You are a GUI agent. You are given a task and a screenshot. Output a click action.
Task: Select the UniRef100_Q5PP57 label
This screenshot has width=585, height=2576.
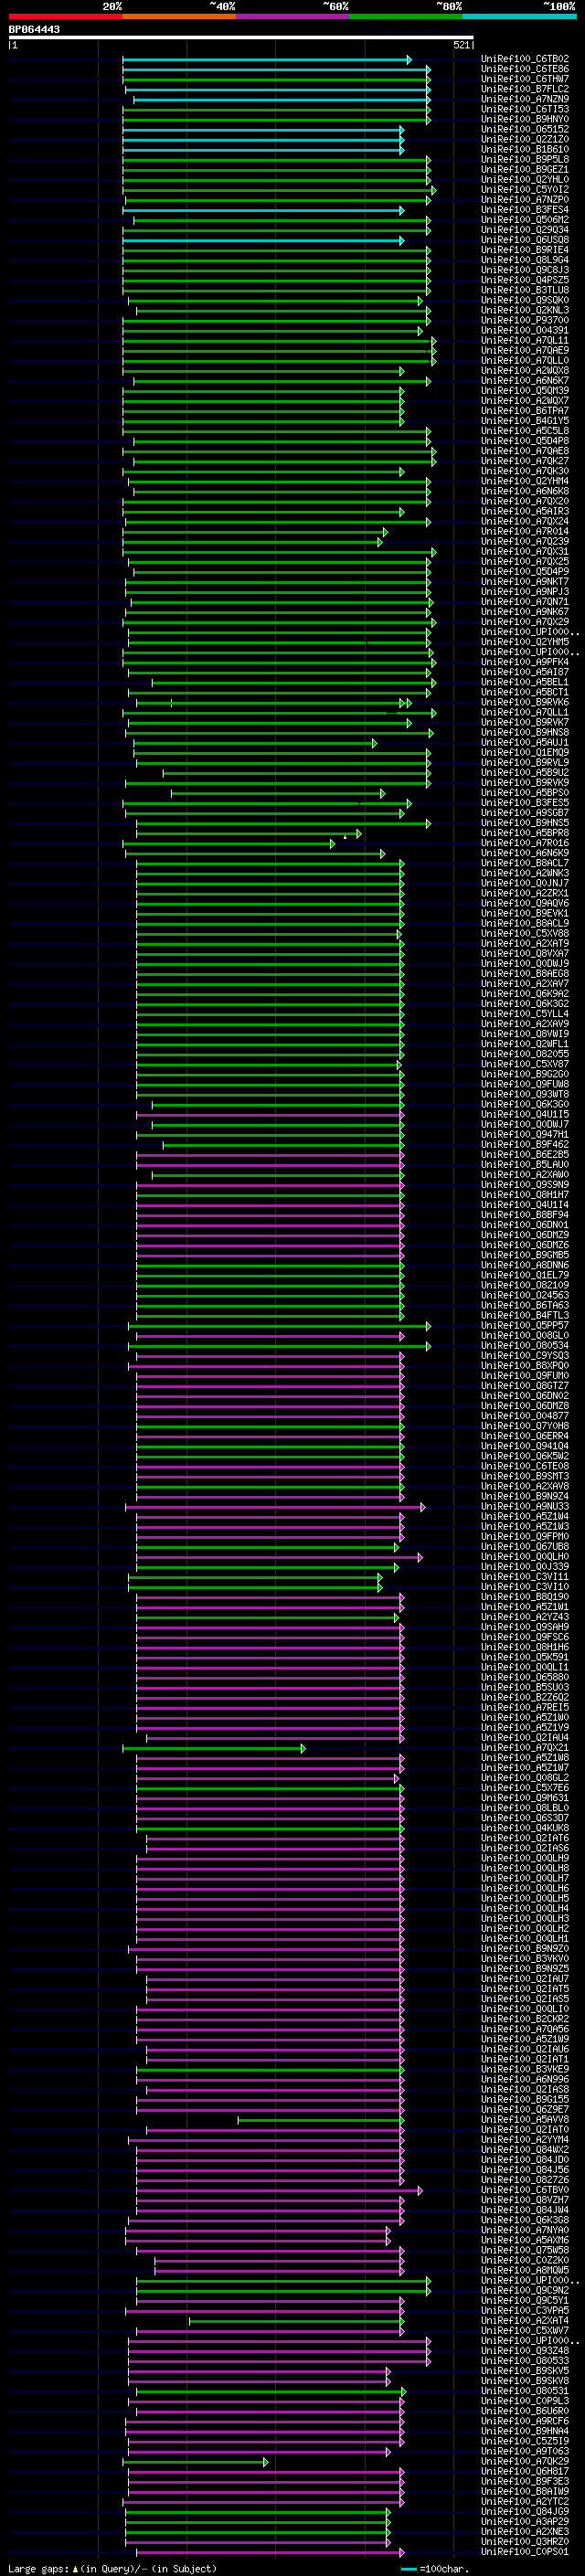(x=525, y=1325)
